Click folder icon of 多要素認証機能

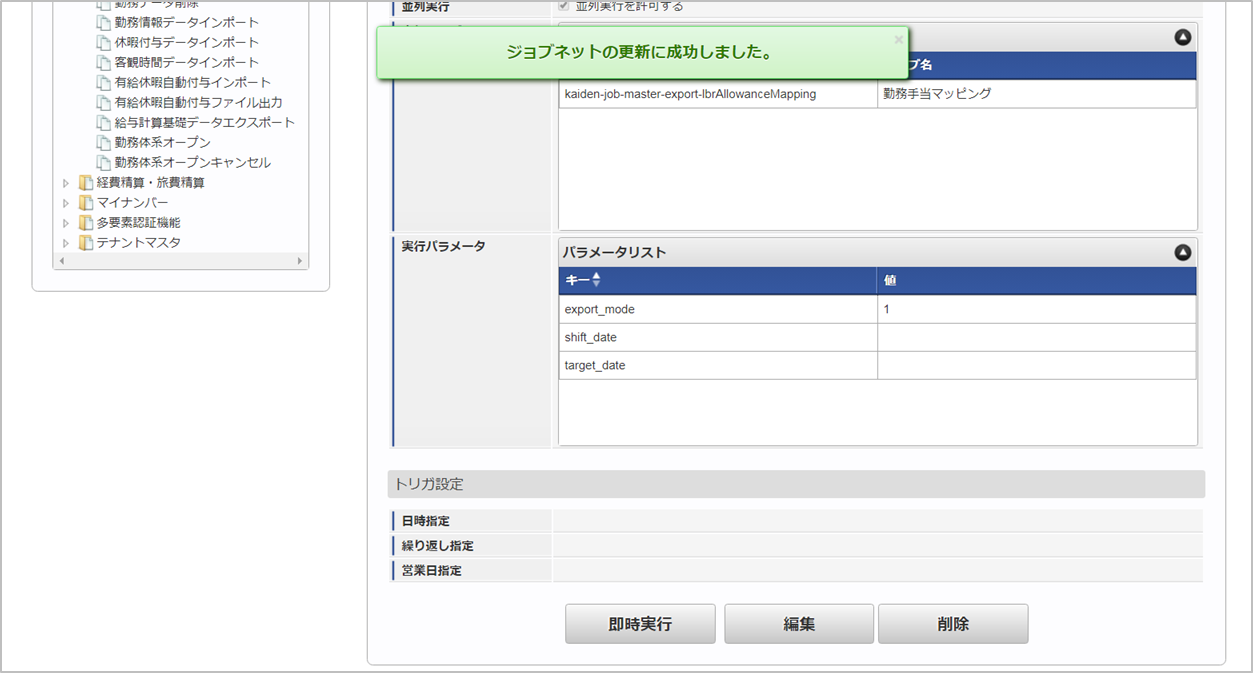[x=86, y=223]
